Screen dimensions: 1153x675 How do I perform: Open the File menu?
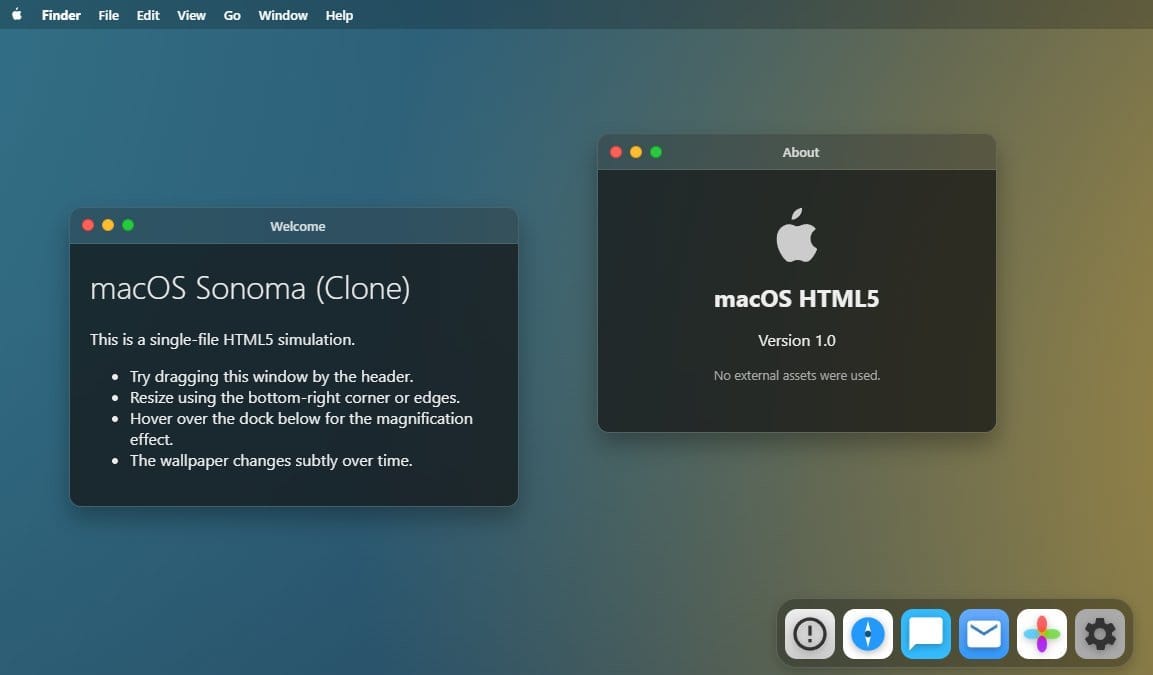[108, 15]
